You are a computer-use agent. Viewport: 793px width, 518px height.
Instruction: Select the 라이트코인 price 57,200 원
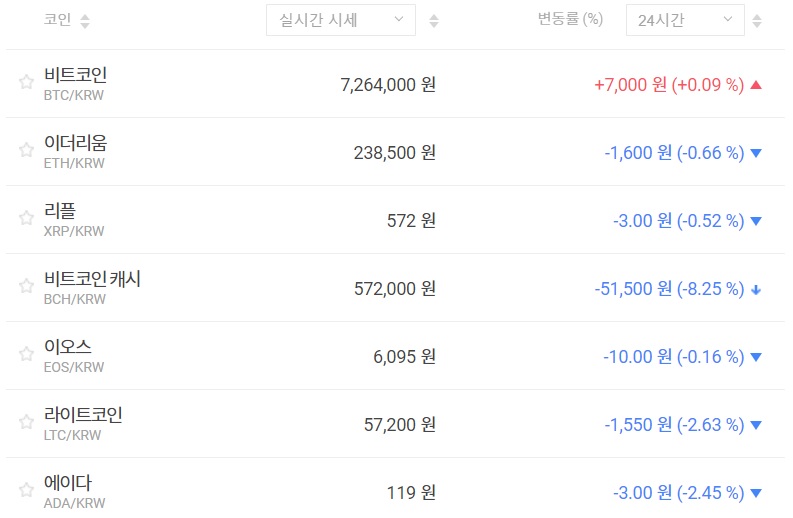pyautogui.click(x=398, y=425)
